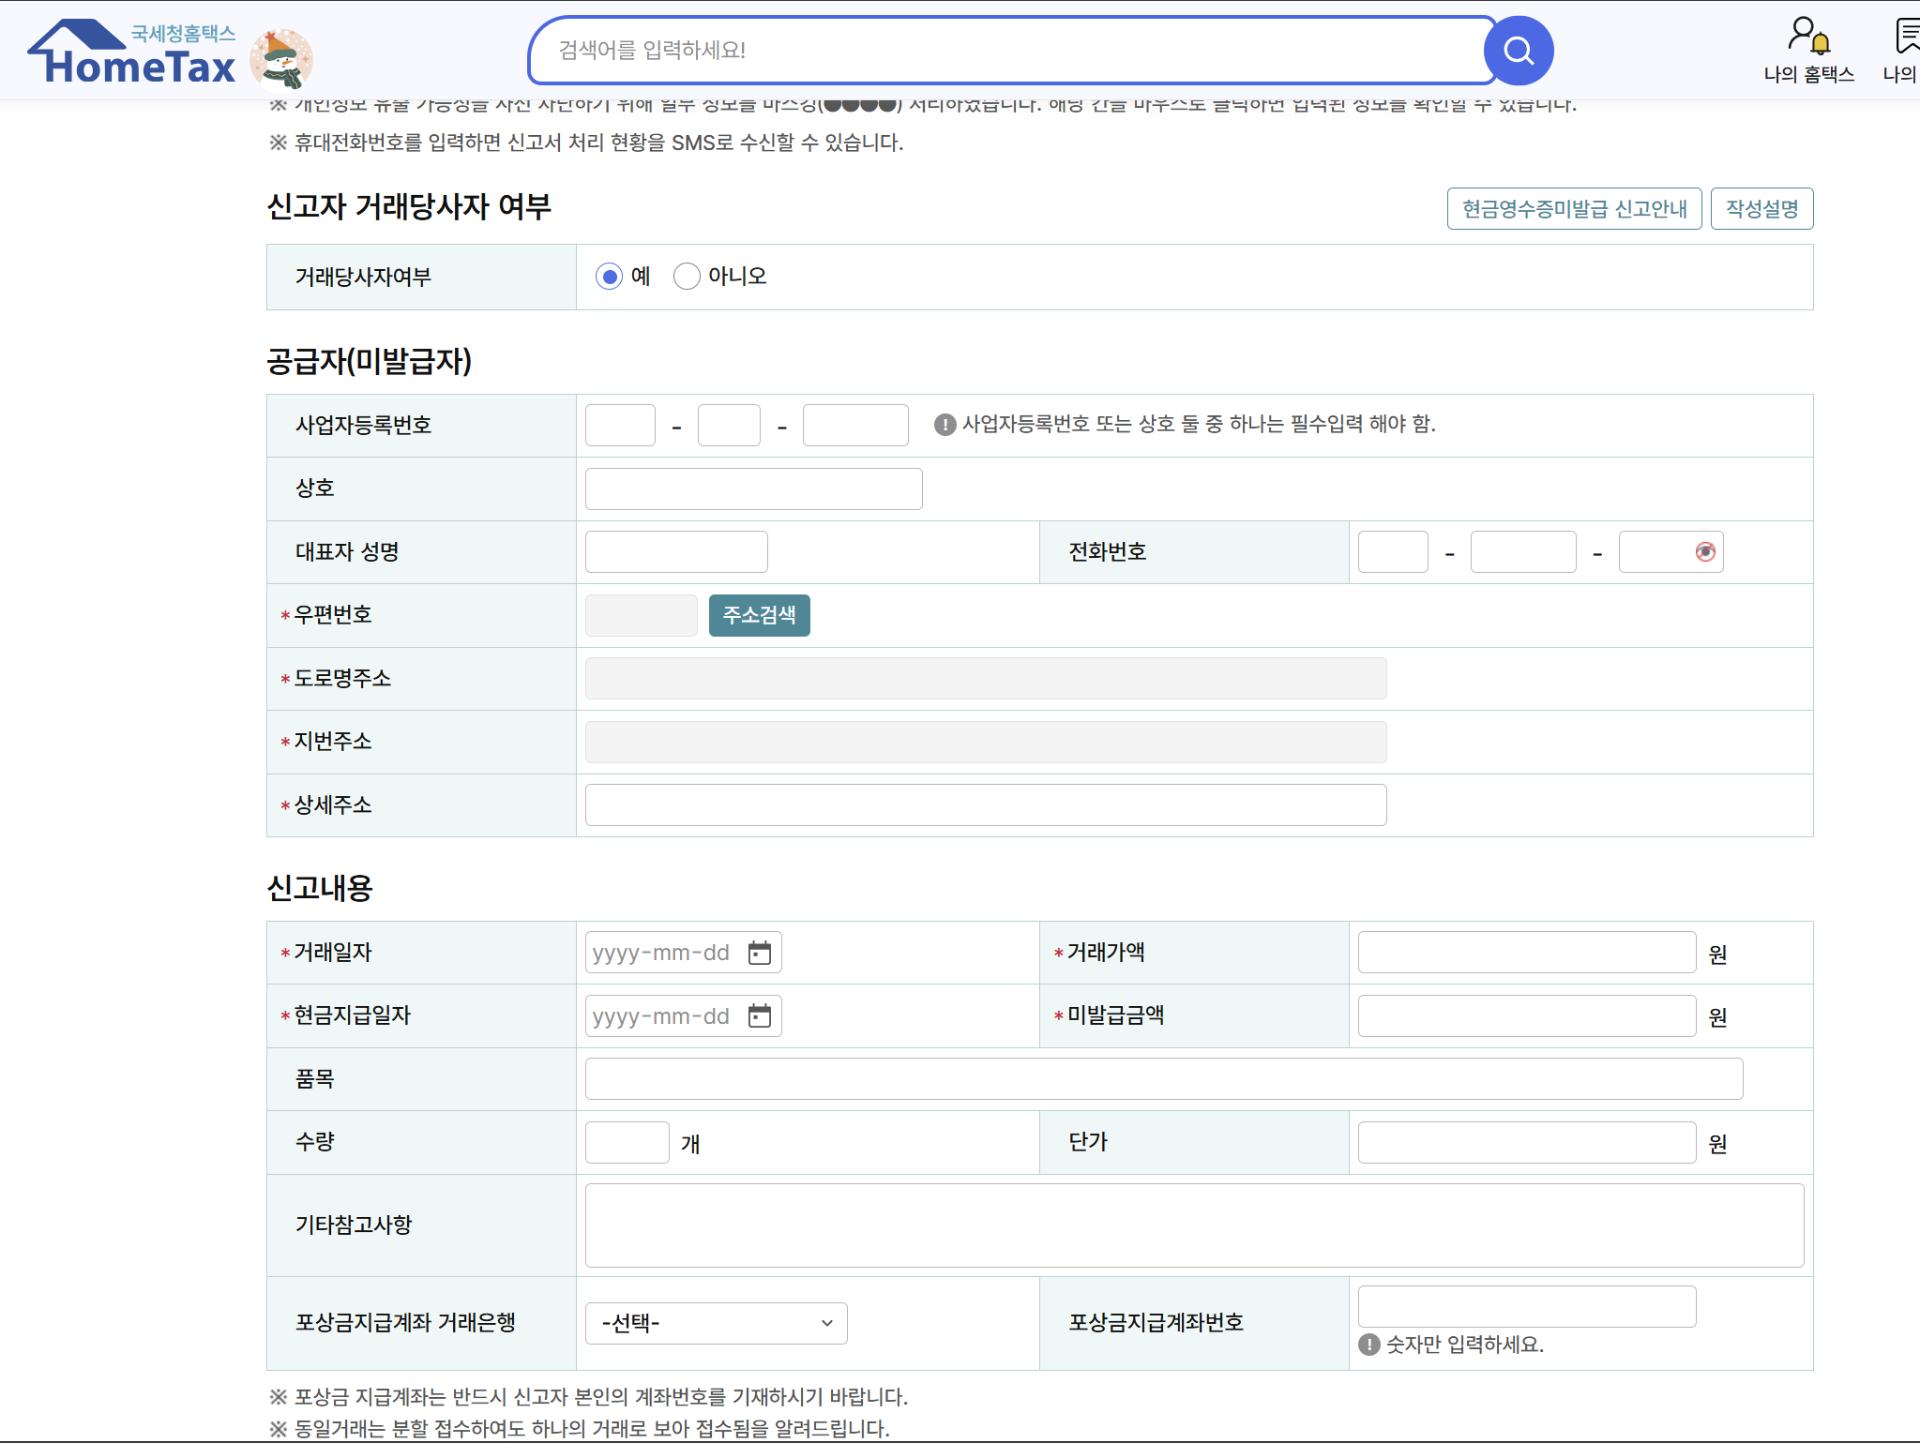
Task: Click the 작성설명 button
Action: 1761,209
